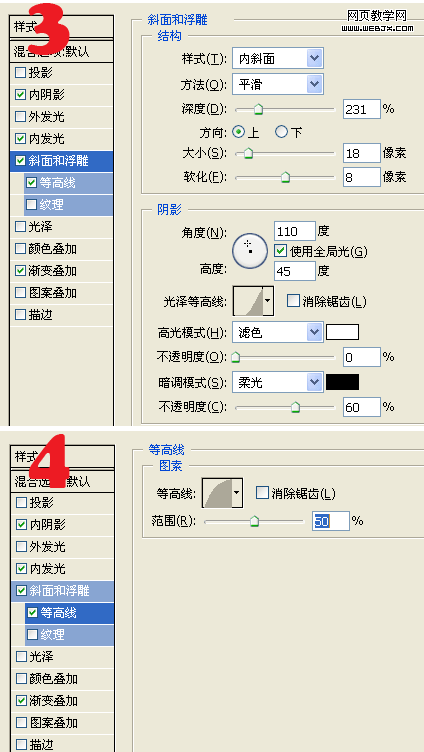Check 投影 in the Bevel settings dialog
The height and width of the screenshot is (752, 424).
click(x=20, y=73)
